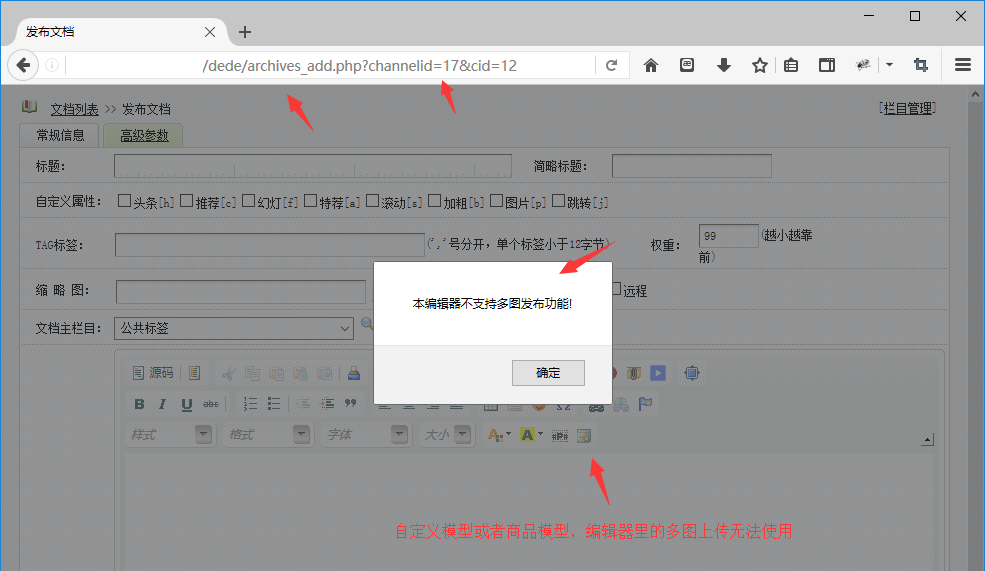Open the 字体 font dropdown
The height and width of the screenshot is (571, 985).
pyautogui.click(x=367, y=435)
